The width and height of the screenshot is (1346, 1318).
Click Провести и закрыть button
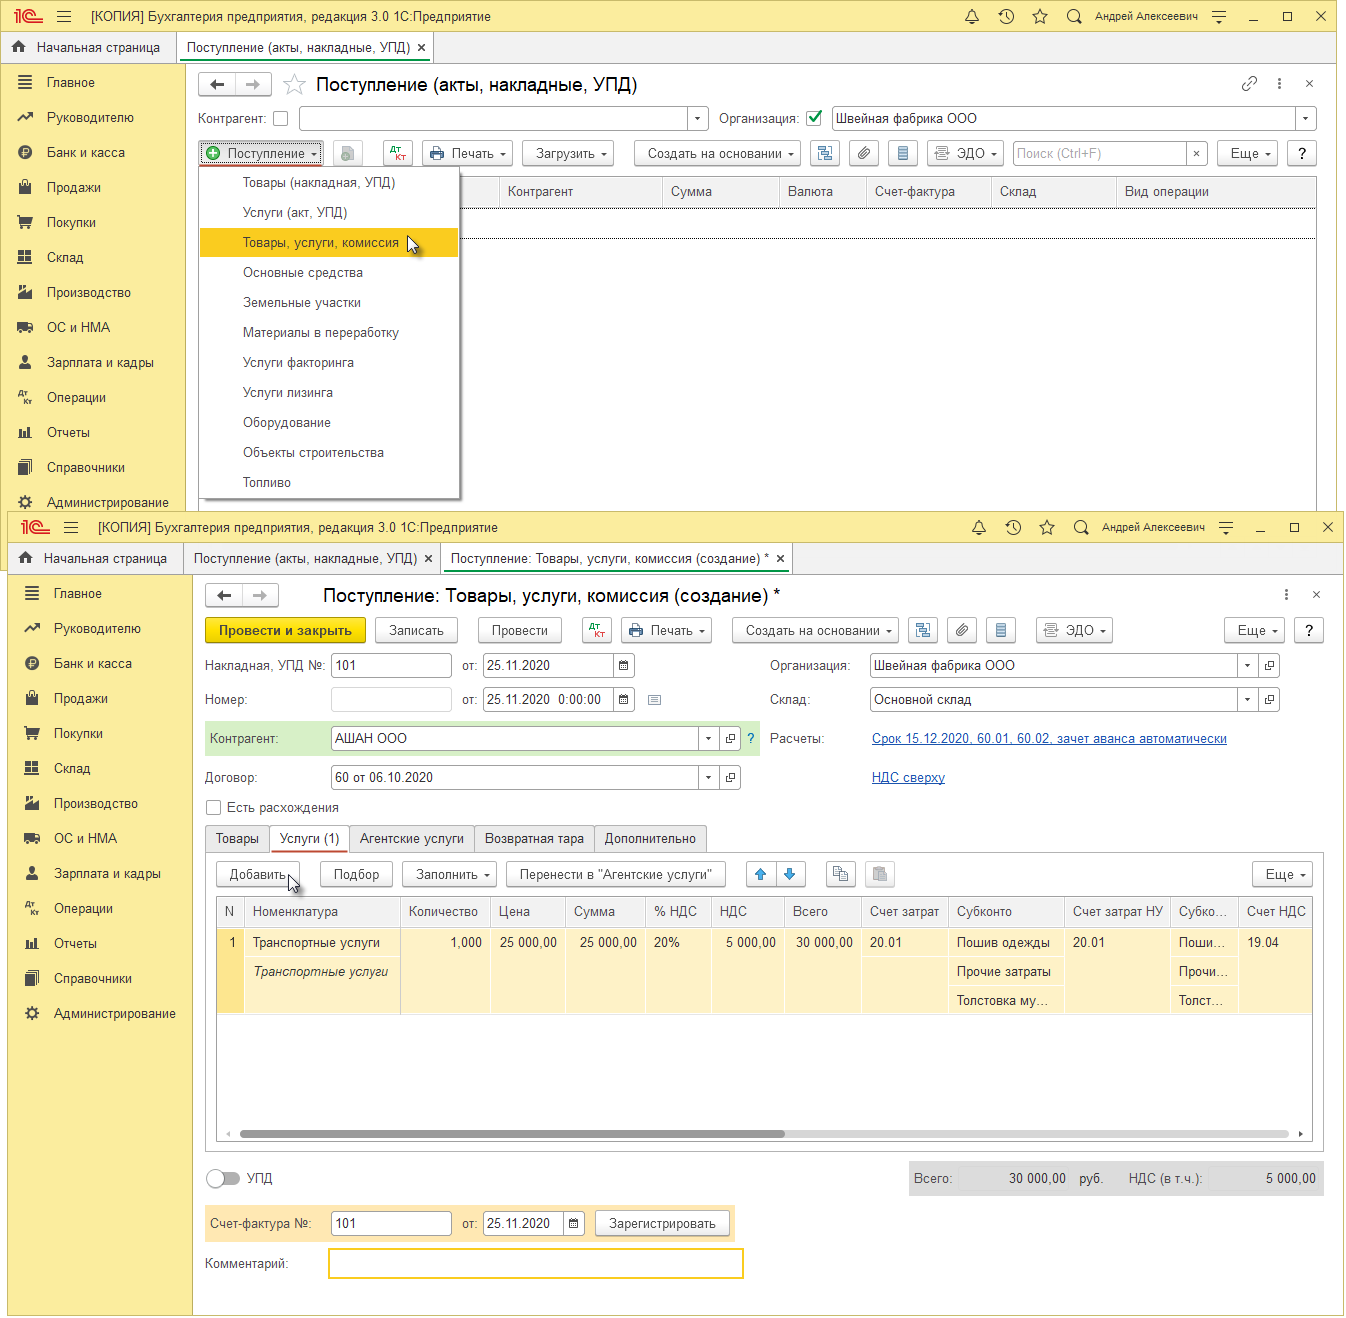point(286,630)
